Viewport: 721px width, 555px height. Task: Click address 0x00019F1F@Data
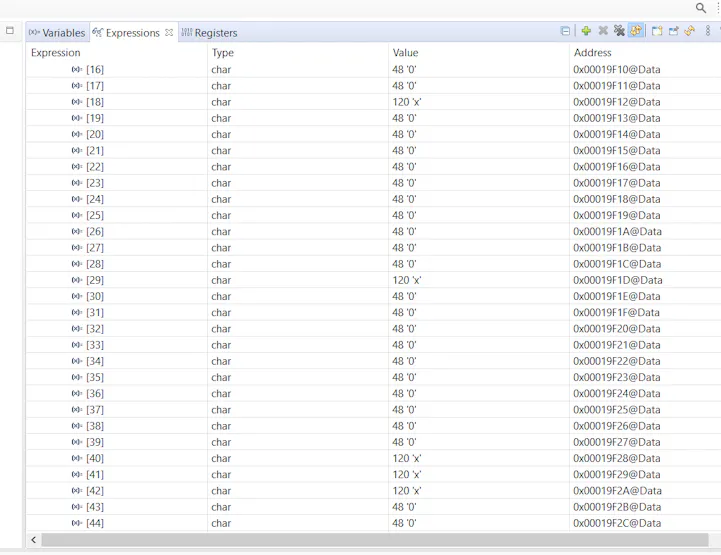[616, 312]
